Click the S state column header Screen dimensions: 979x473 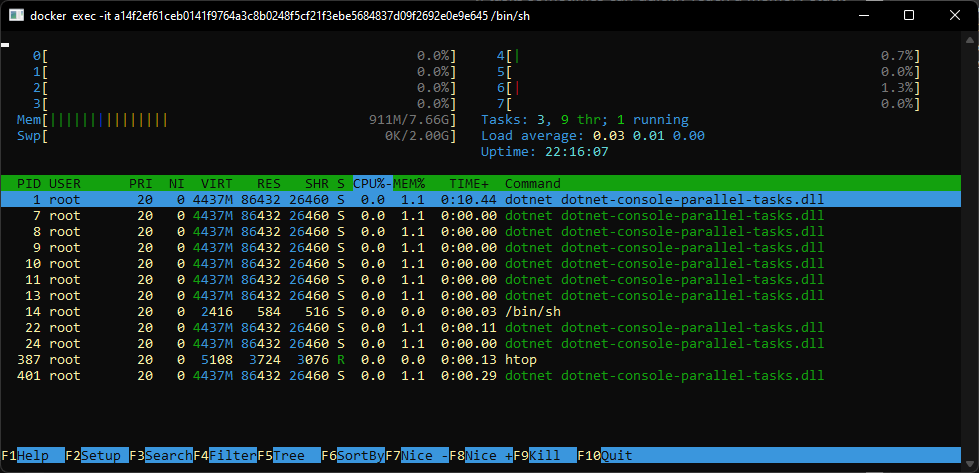pos(341,183)
